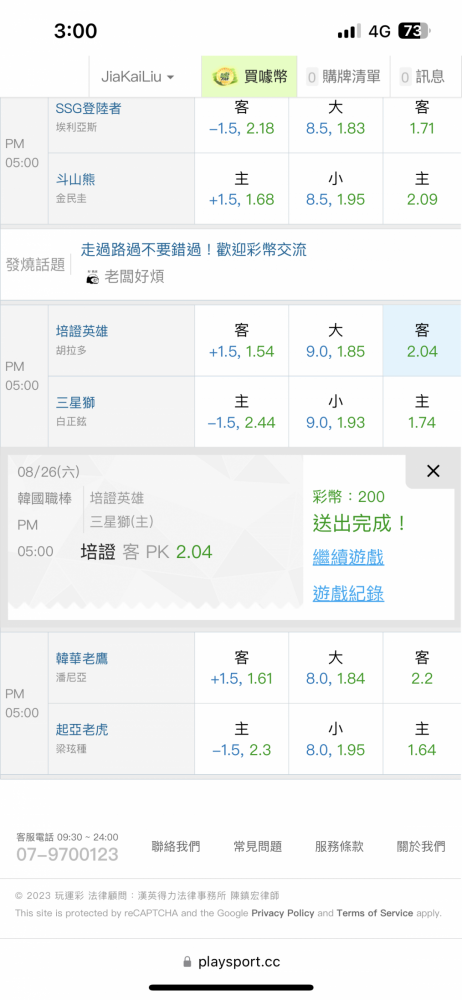This screenshot has height=1000, width=462.
Task: Tap the playsport.cc address bar lock
Action: [187, 962]
